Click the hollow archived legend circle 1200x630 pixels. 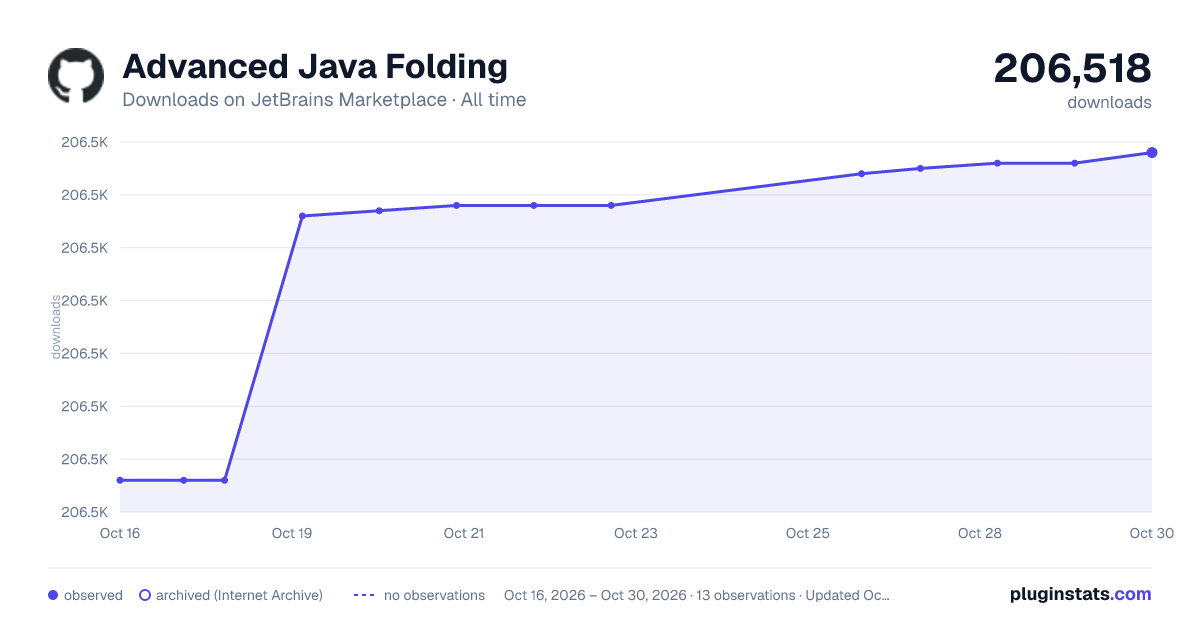click(x=145, y=595)
